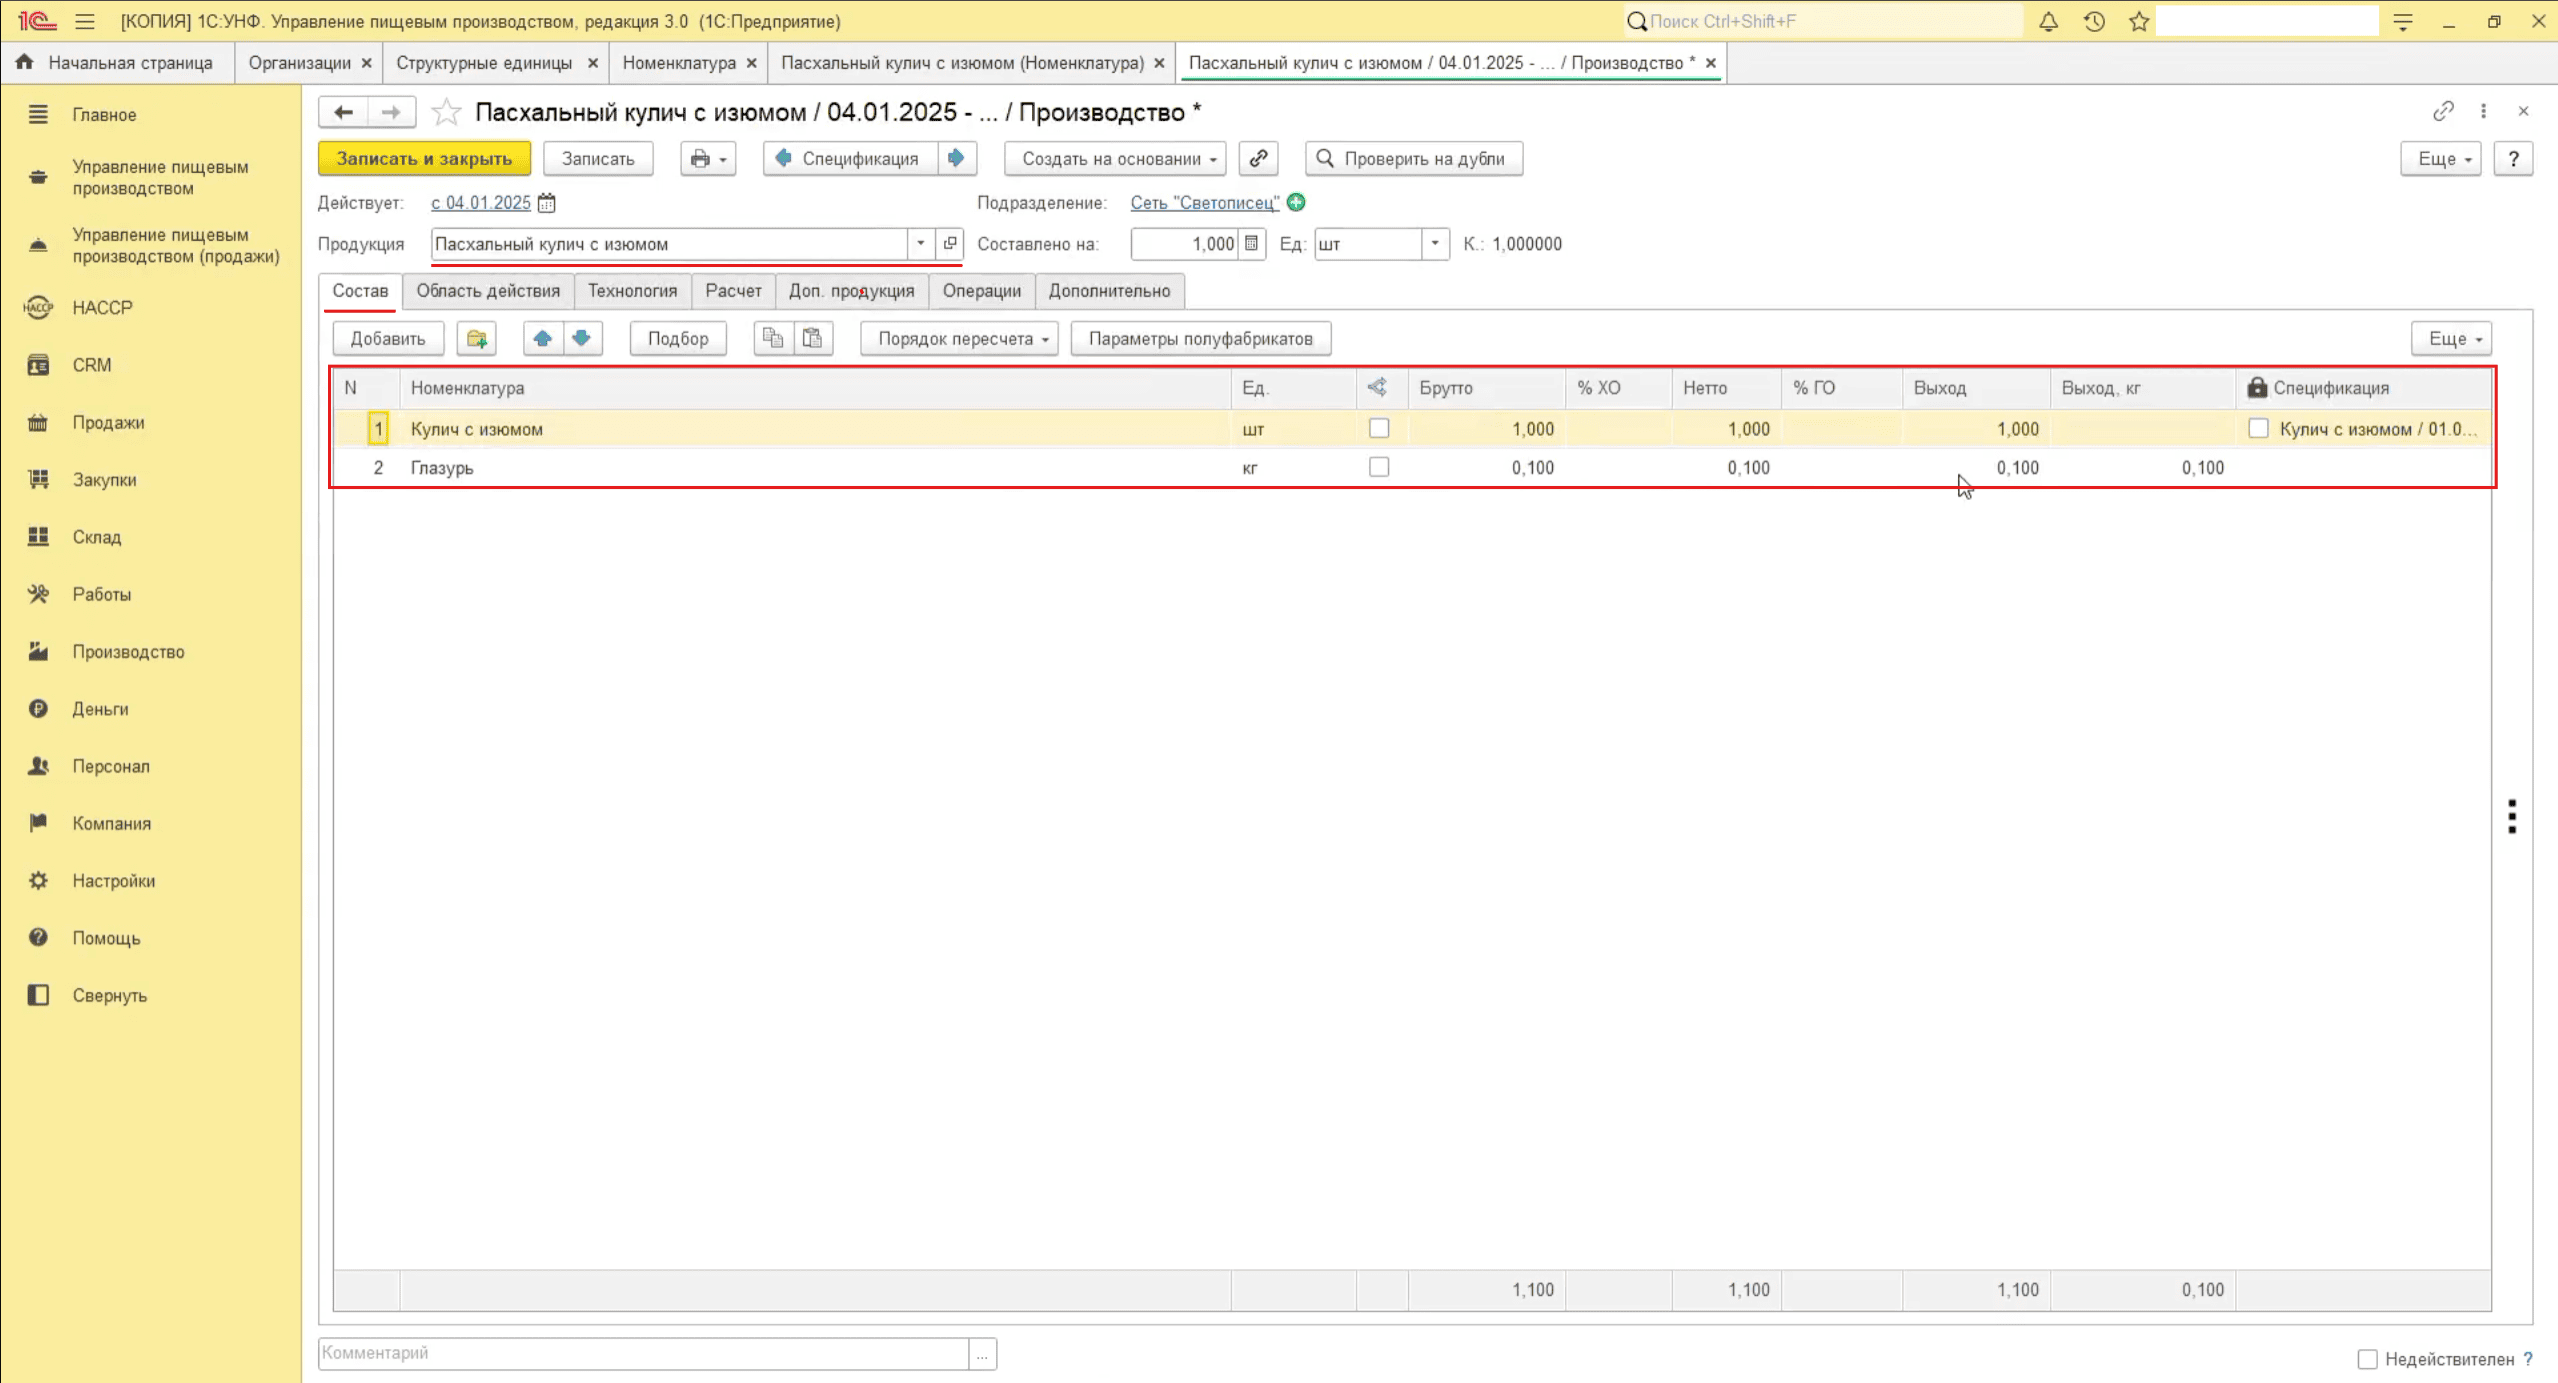Expand the Продукция dropdown arrow

921,243
